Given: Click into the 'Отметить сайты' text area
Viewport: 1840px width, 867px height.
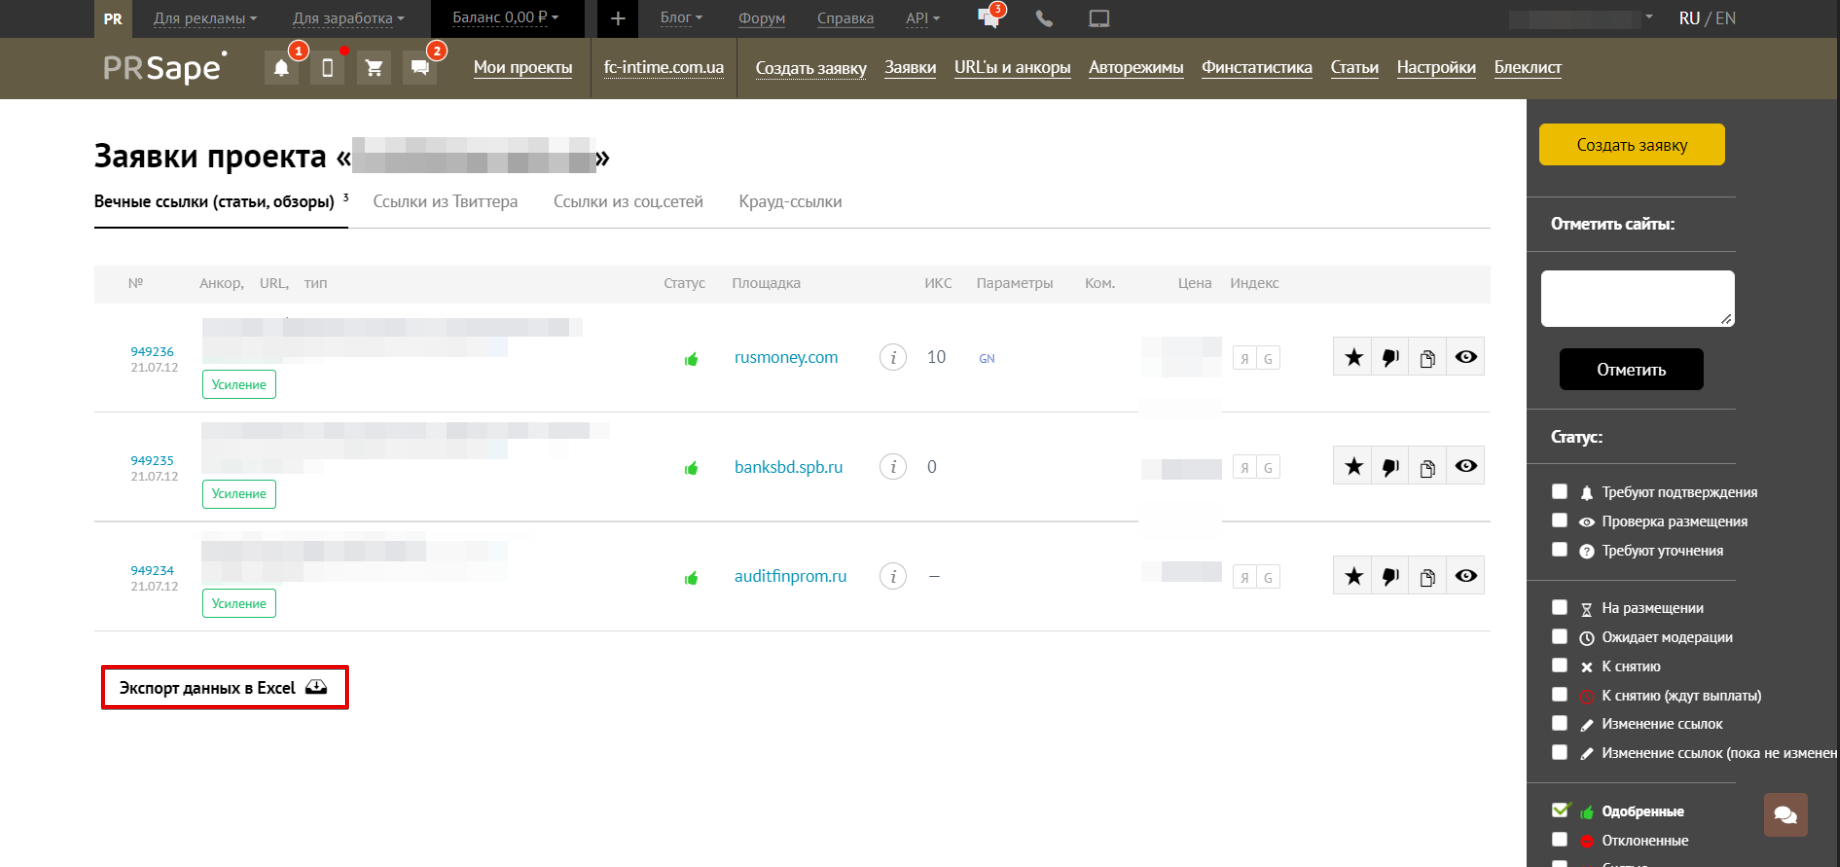Looking at the screenshot, I should pos(1637,298).
